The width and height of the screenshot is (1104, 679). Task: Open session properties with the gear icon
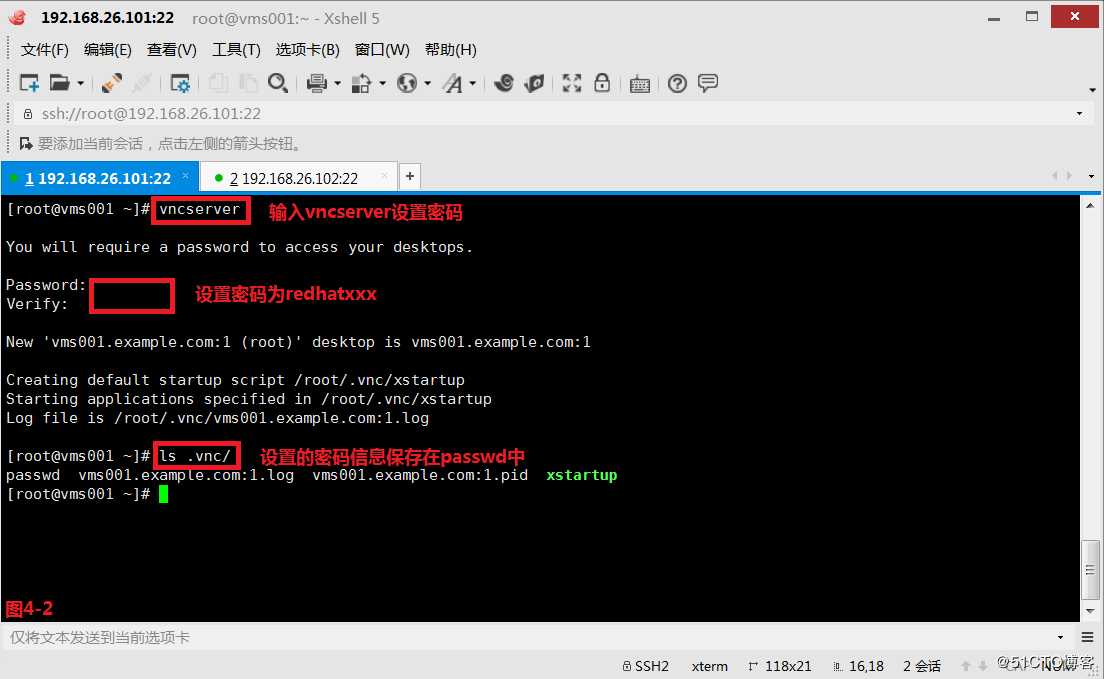tap(180, 83)
